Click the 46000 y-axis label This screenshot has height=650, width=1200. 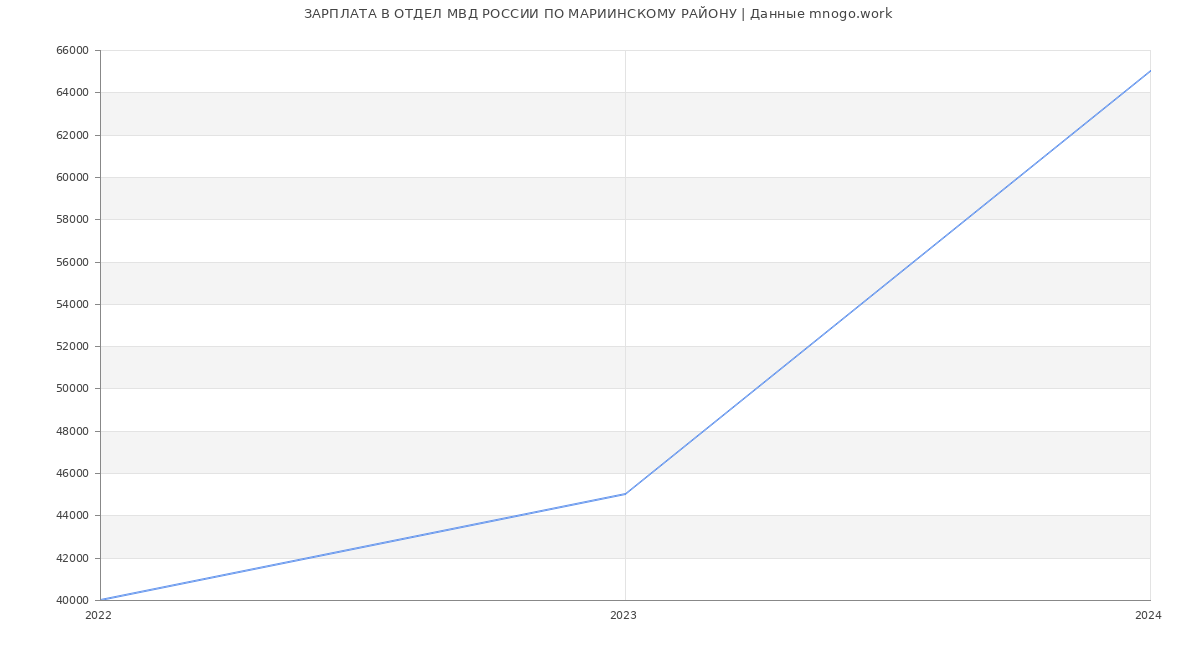pyautogui.click(x=72, y=474)
